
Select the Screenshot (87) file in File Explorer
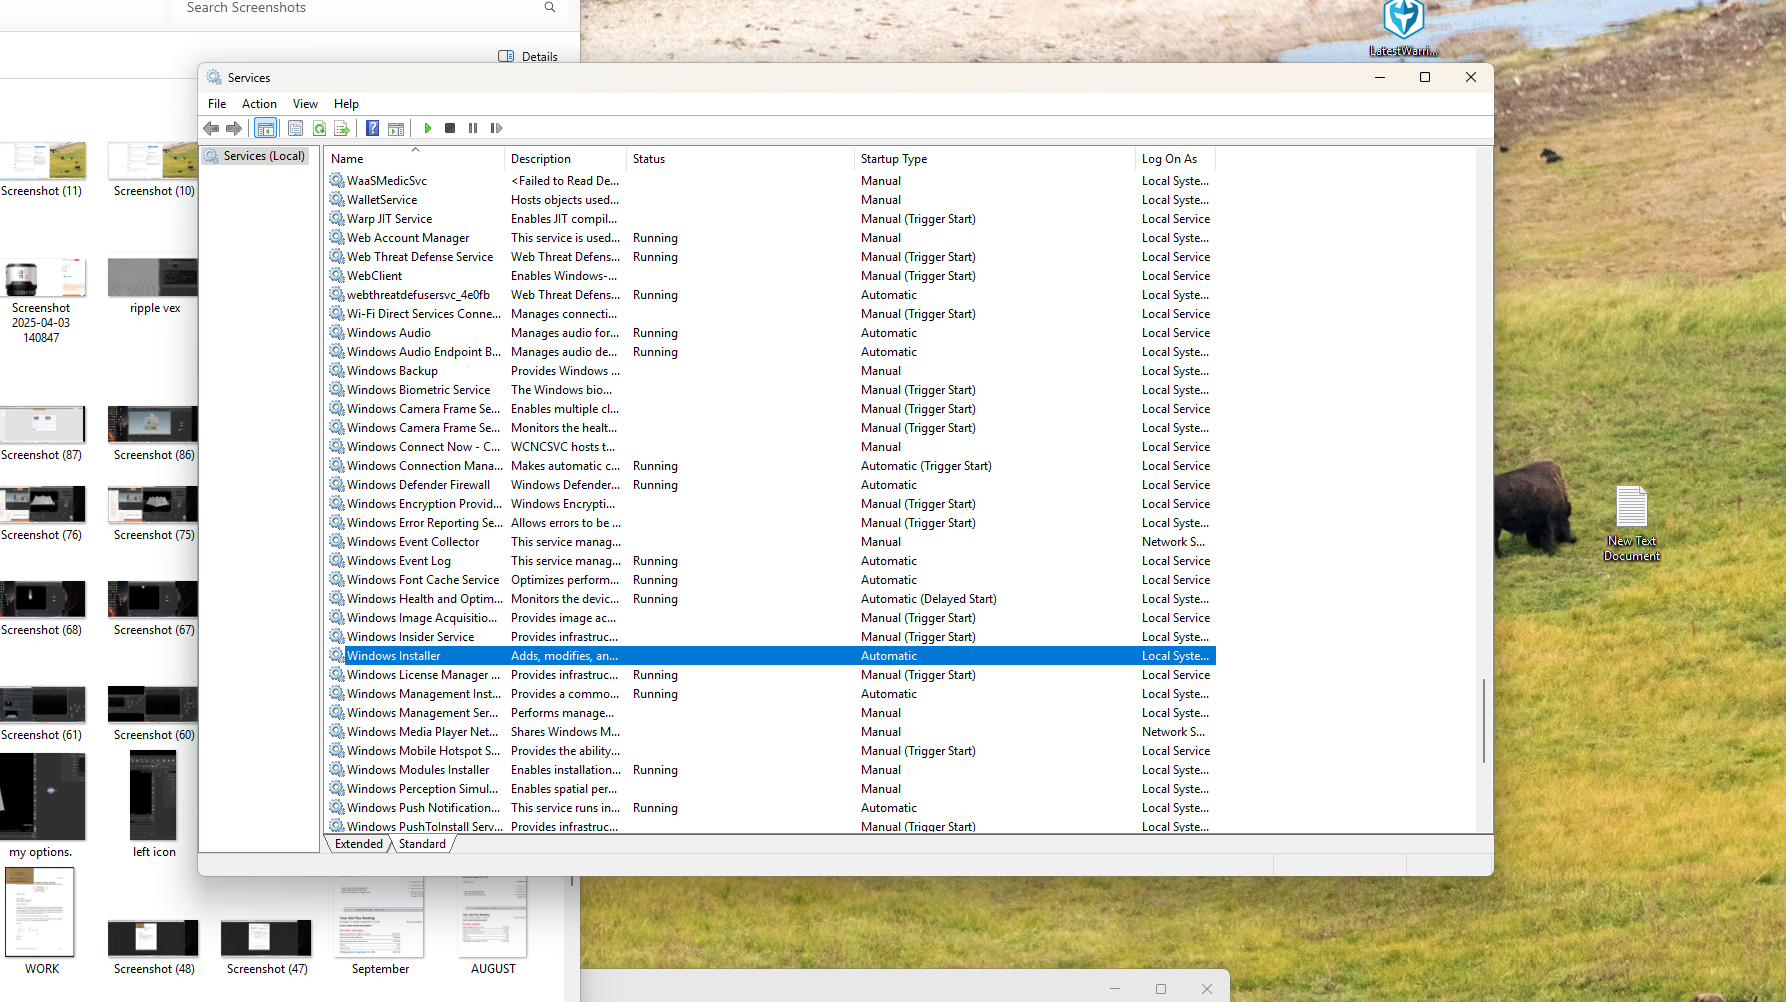point(42,433)
